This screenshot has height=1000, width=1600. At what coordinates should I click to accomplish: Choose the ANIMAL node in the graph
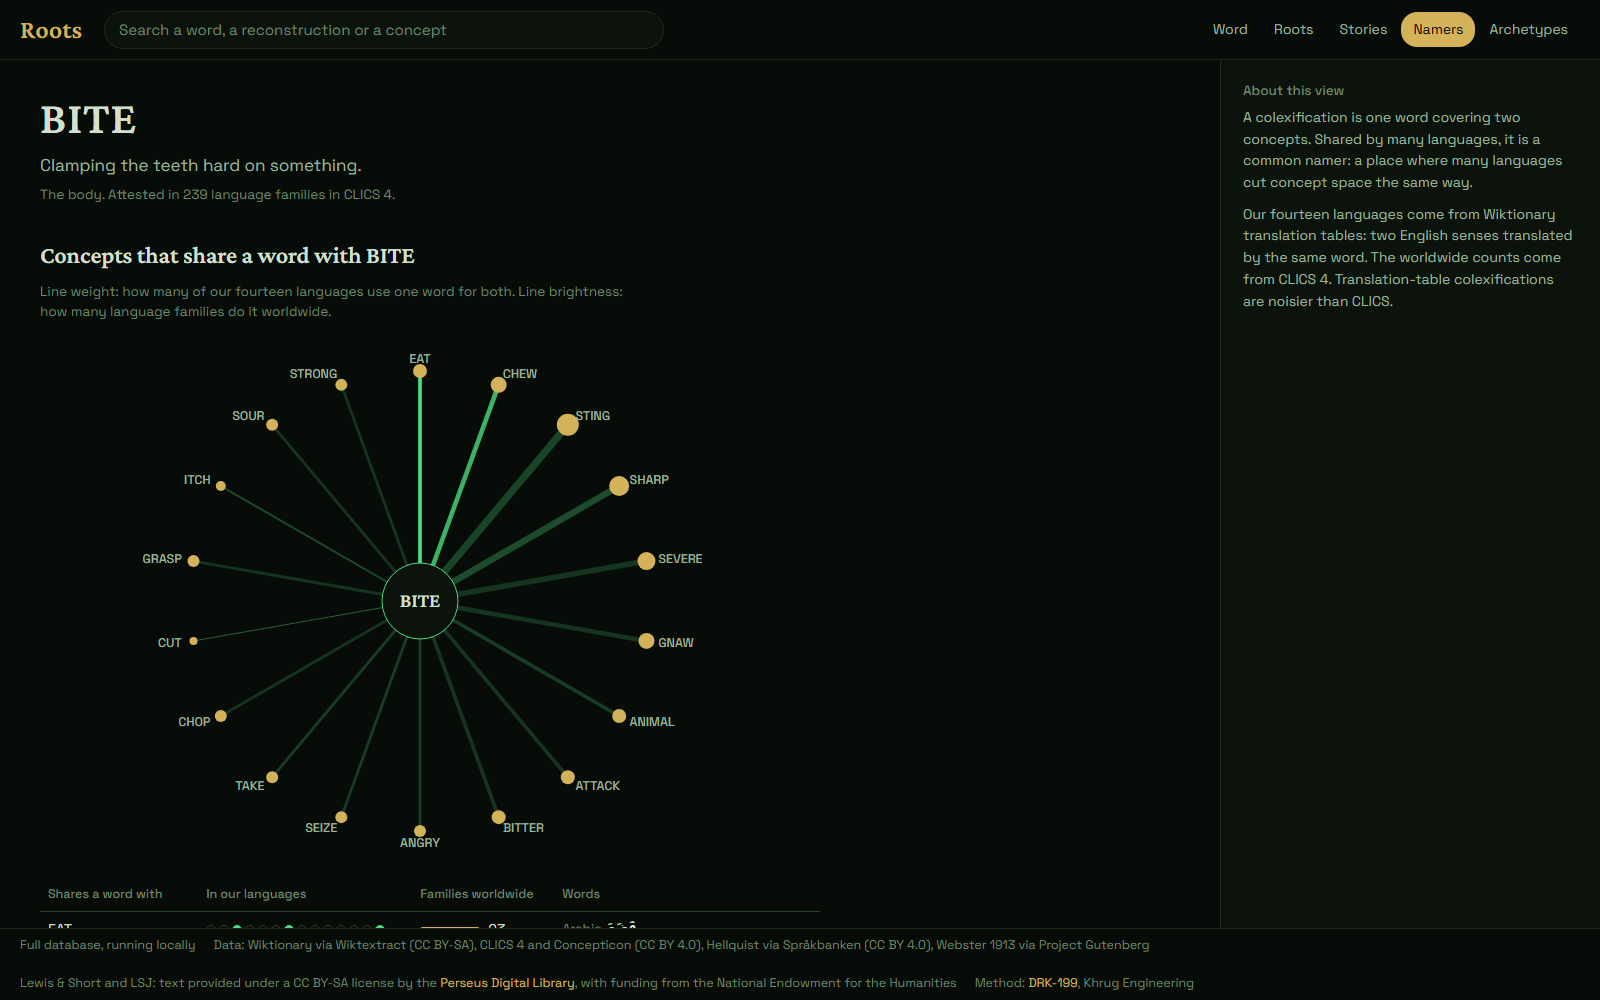click(619, 716)
